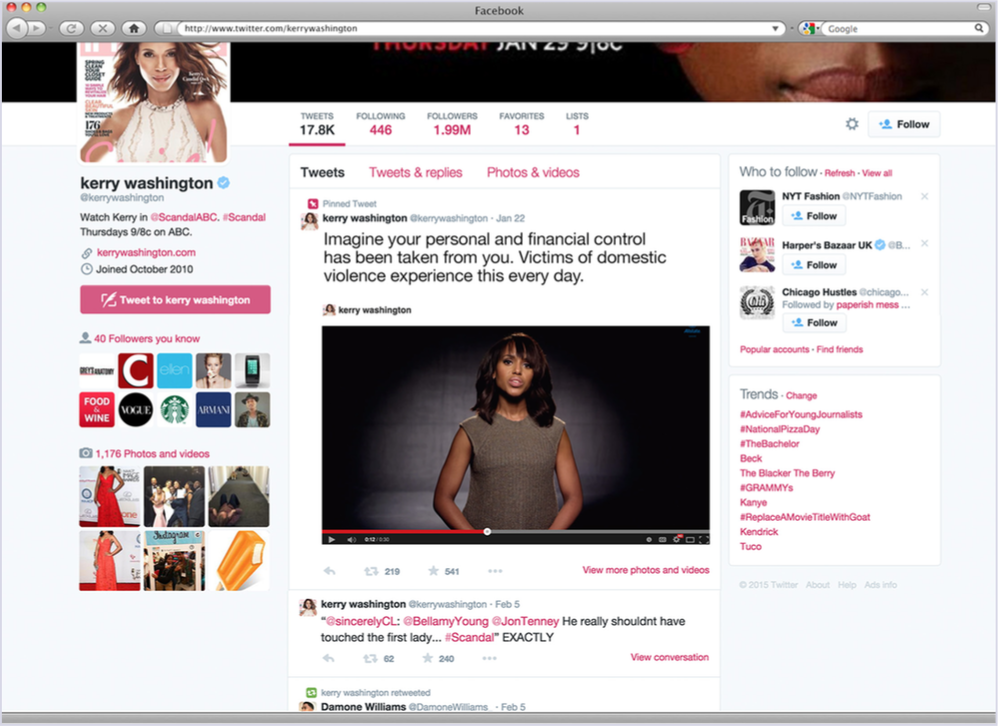
Task: Refresh the Who to follow list
Action: point(840,173)
